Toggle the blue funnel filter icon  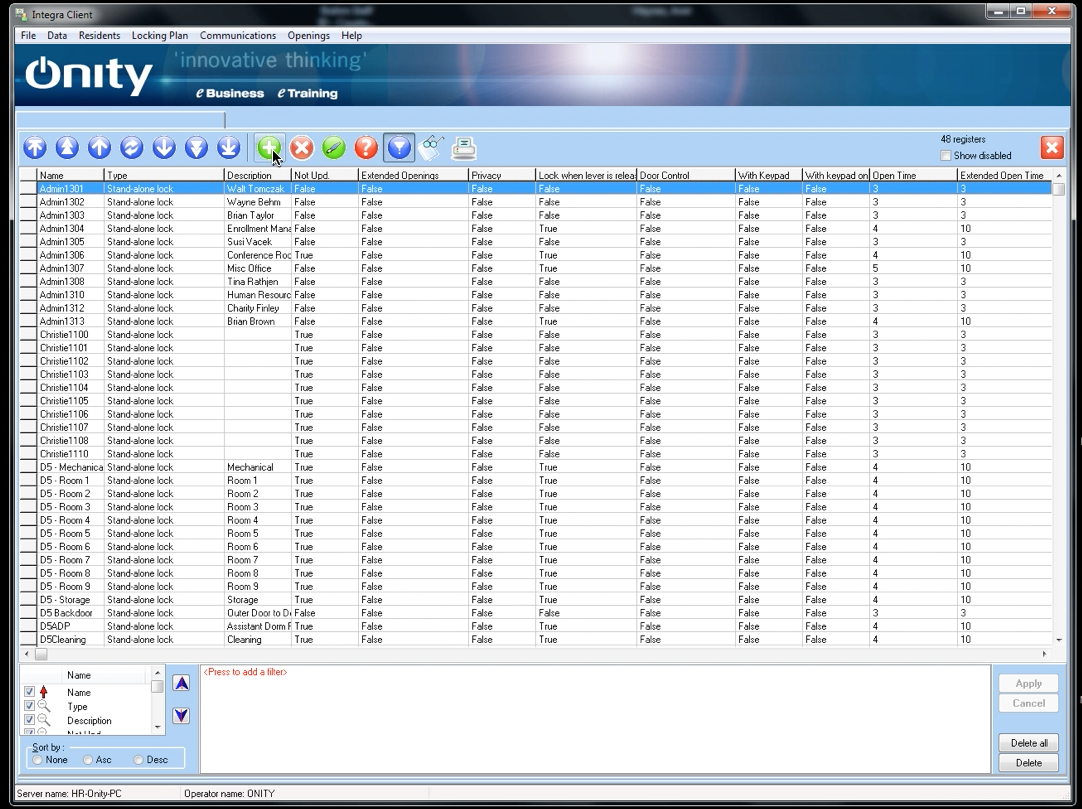coord(399,148)
